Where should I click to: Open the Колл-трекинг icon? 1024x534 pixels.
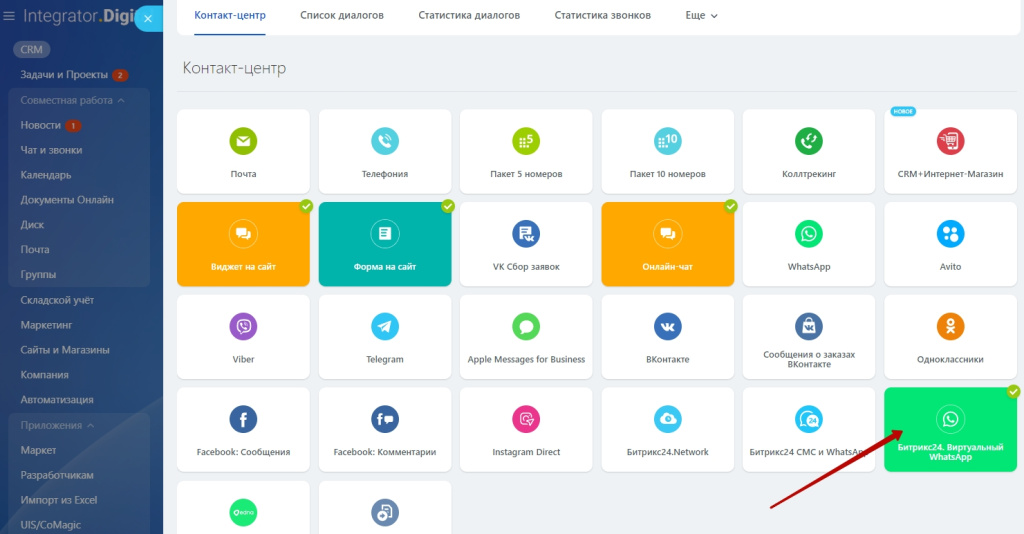tap(809, 141)
